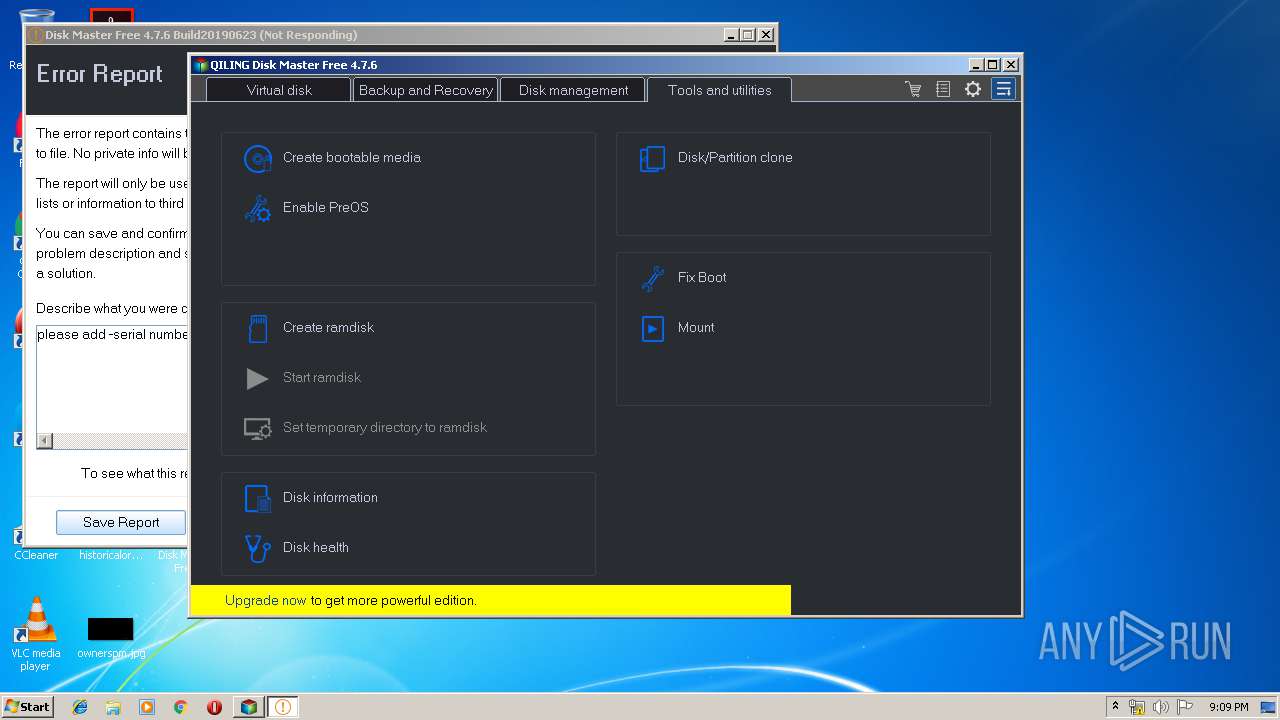The image size is (1280, 720).
Task: Click the network icon in system tray
Action: (x=1137, y=707)
